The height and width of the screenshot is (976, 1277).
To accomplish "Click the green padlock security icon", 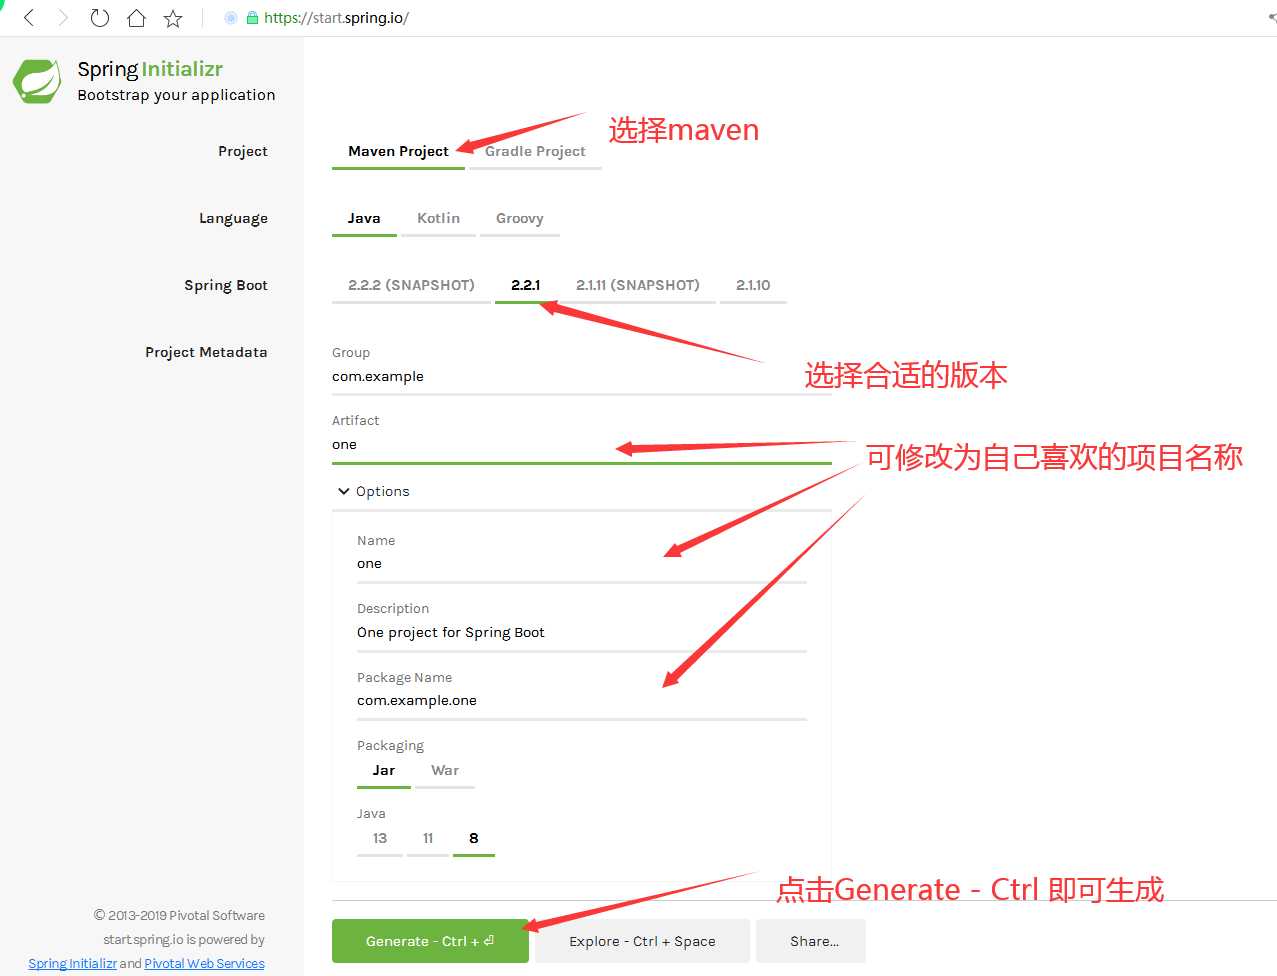I will coord(252,18).
